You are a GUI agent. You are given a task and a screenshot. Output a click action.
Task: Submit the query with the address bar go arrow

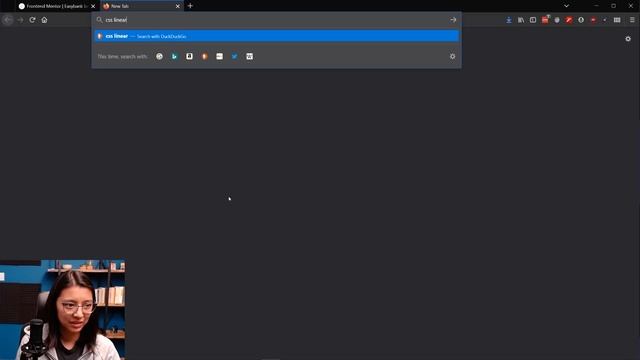point(453,20)
